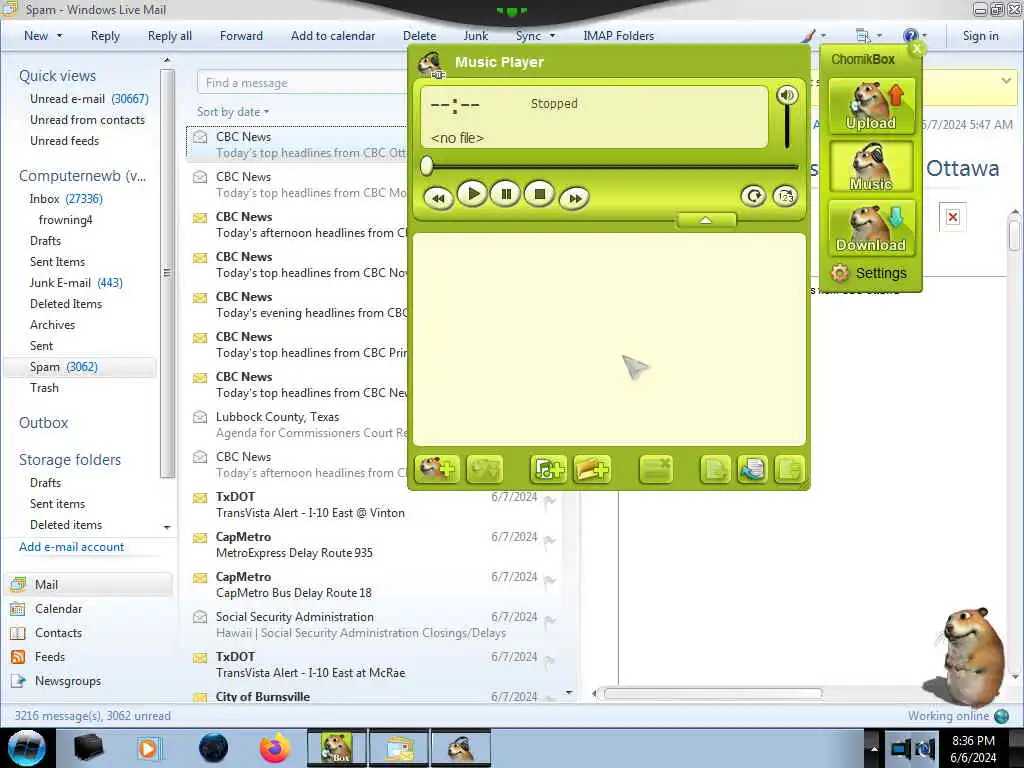Select Unread e-mail quick view
Image resolution: width=1024 pixels, height=768 pixels.
tap(89, 99)
